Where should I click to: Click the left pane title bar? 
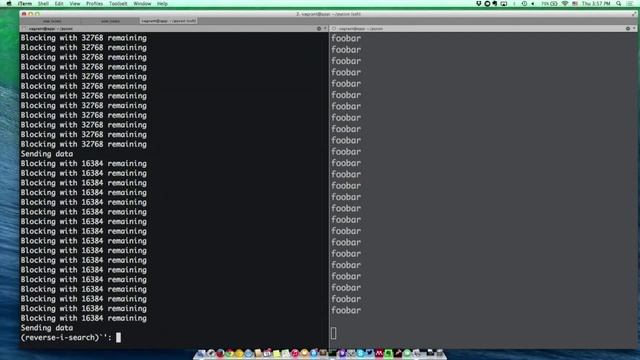pyautogui.click(x=174, y=29)
